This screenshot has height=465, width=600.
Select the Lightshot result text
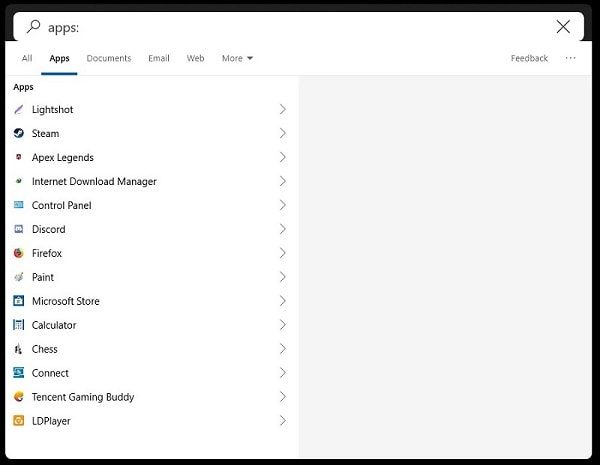point(52,110)
